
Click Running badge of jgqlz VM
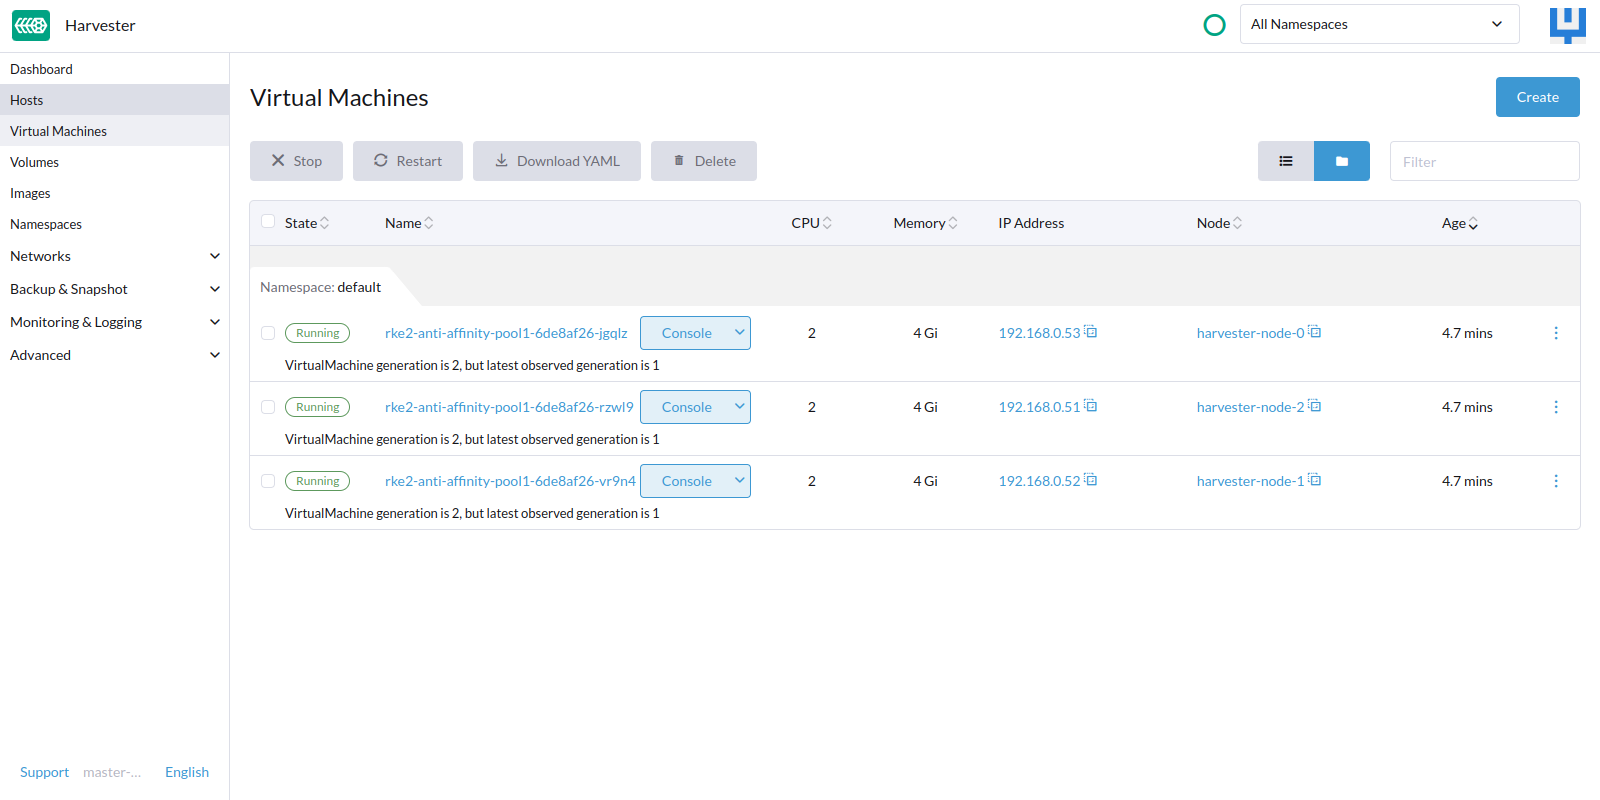coord(317,333)
